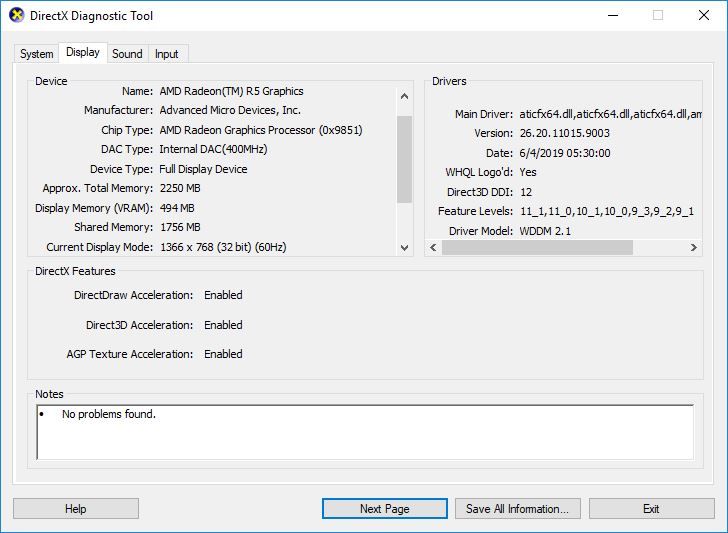Click AGP Texture Acceleration 'Enabled' value
The height and width of the screenshot is (533, 728).
coord(223,354)
